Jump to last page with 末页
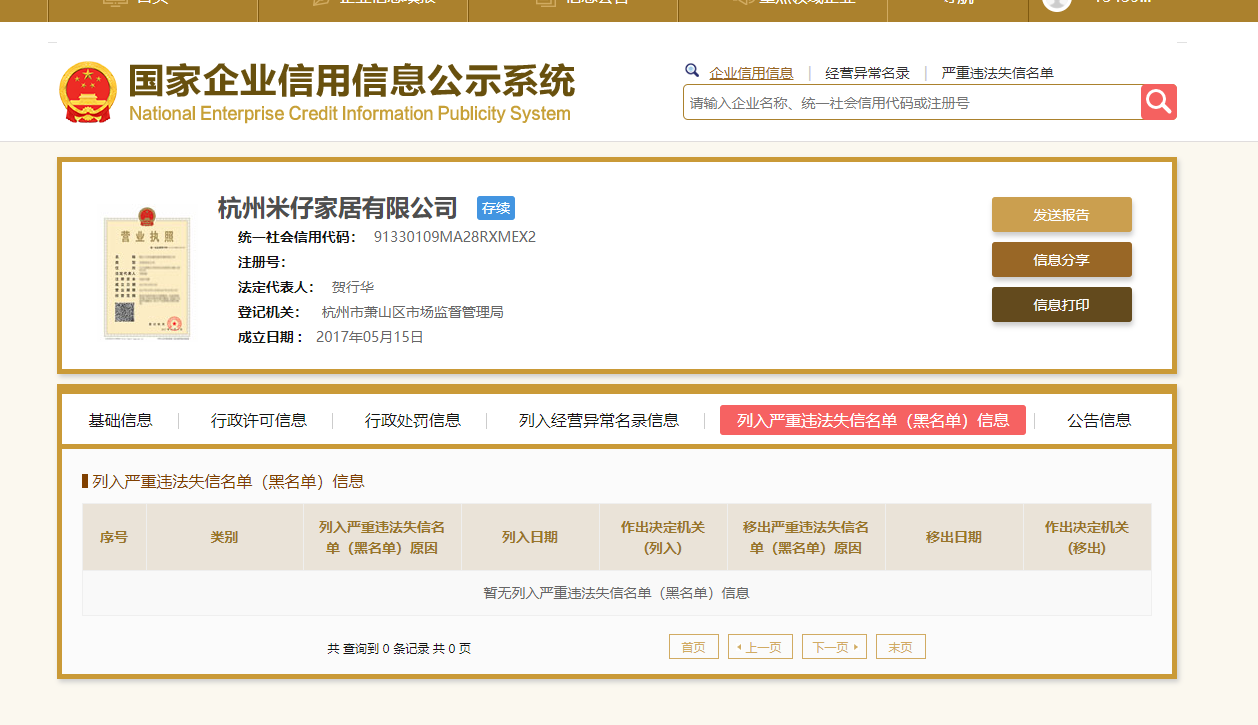Image resolution: width=1258 pixels, height=725 pixels. (901, 647)
